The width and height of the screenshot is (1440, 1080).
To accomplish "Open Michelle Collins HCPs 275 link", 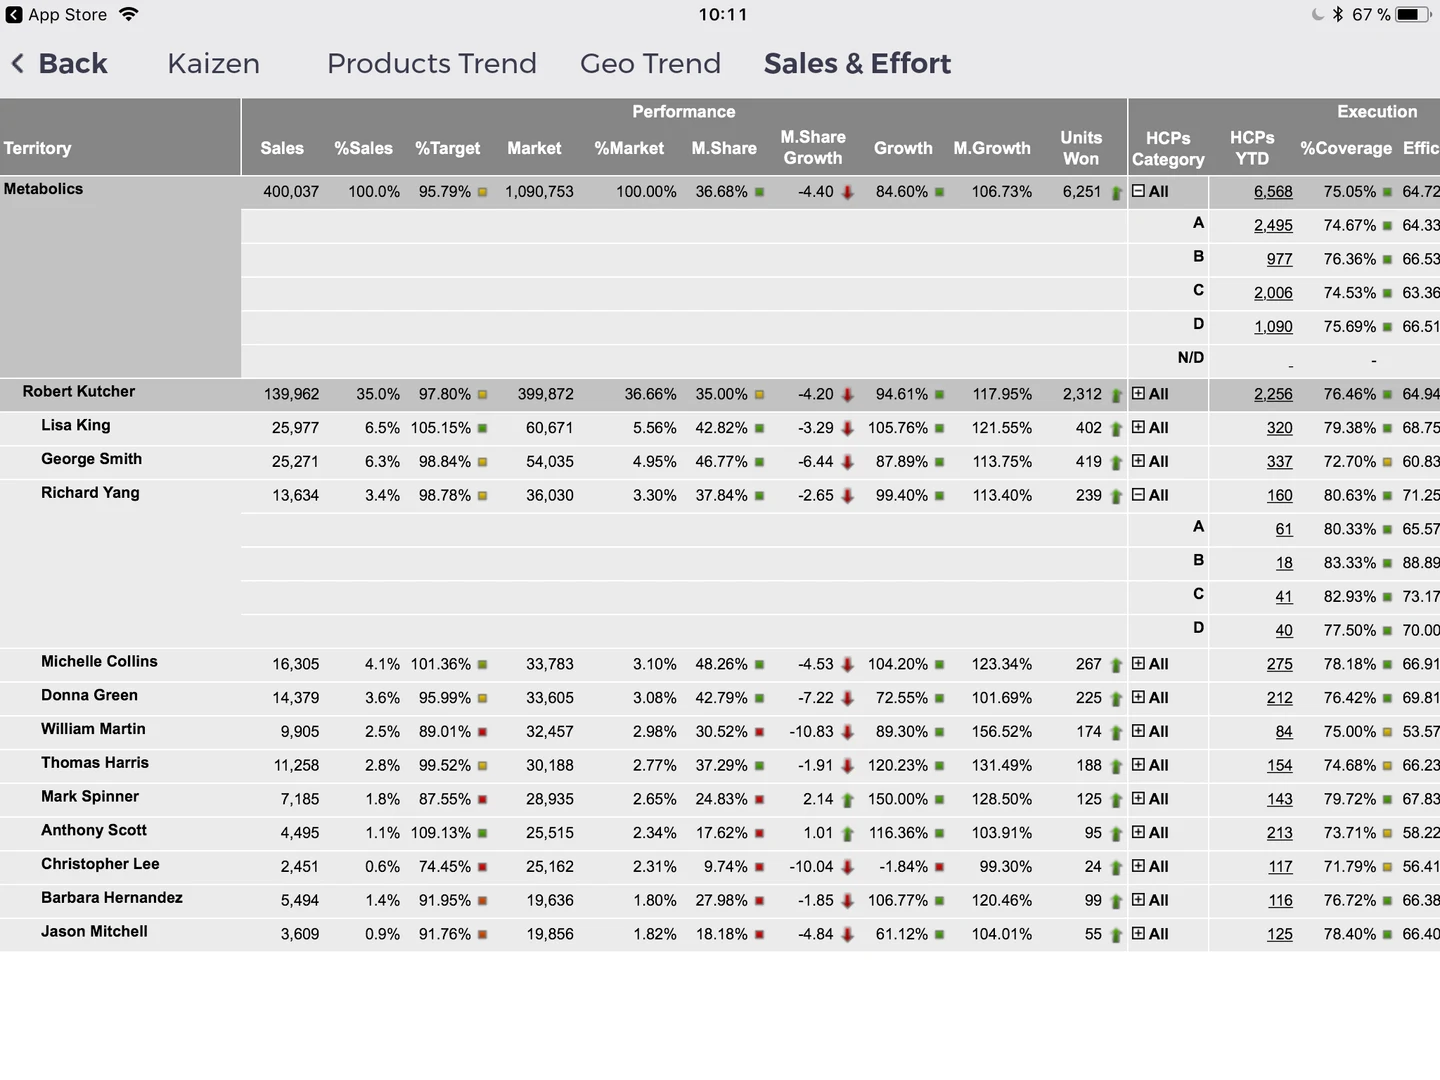I will coord(1279,665).
